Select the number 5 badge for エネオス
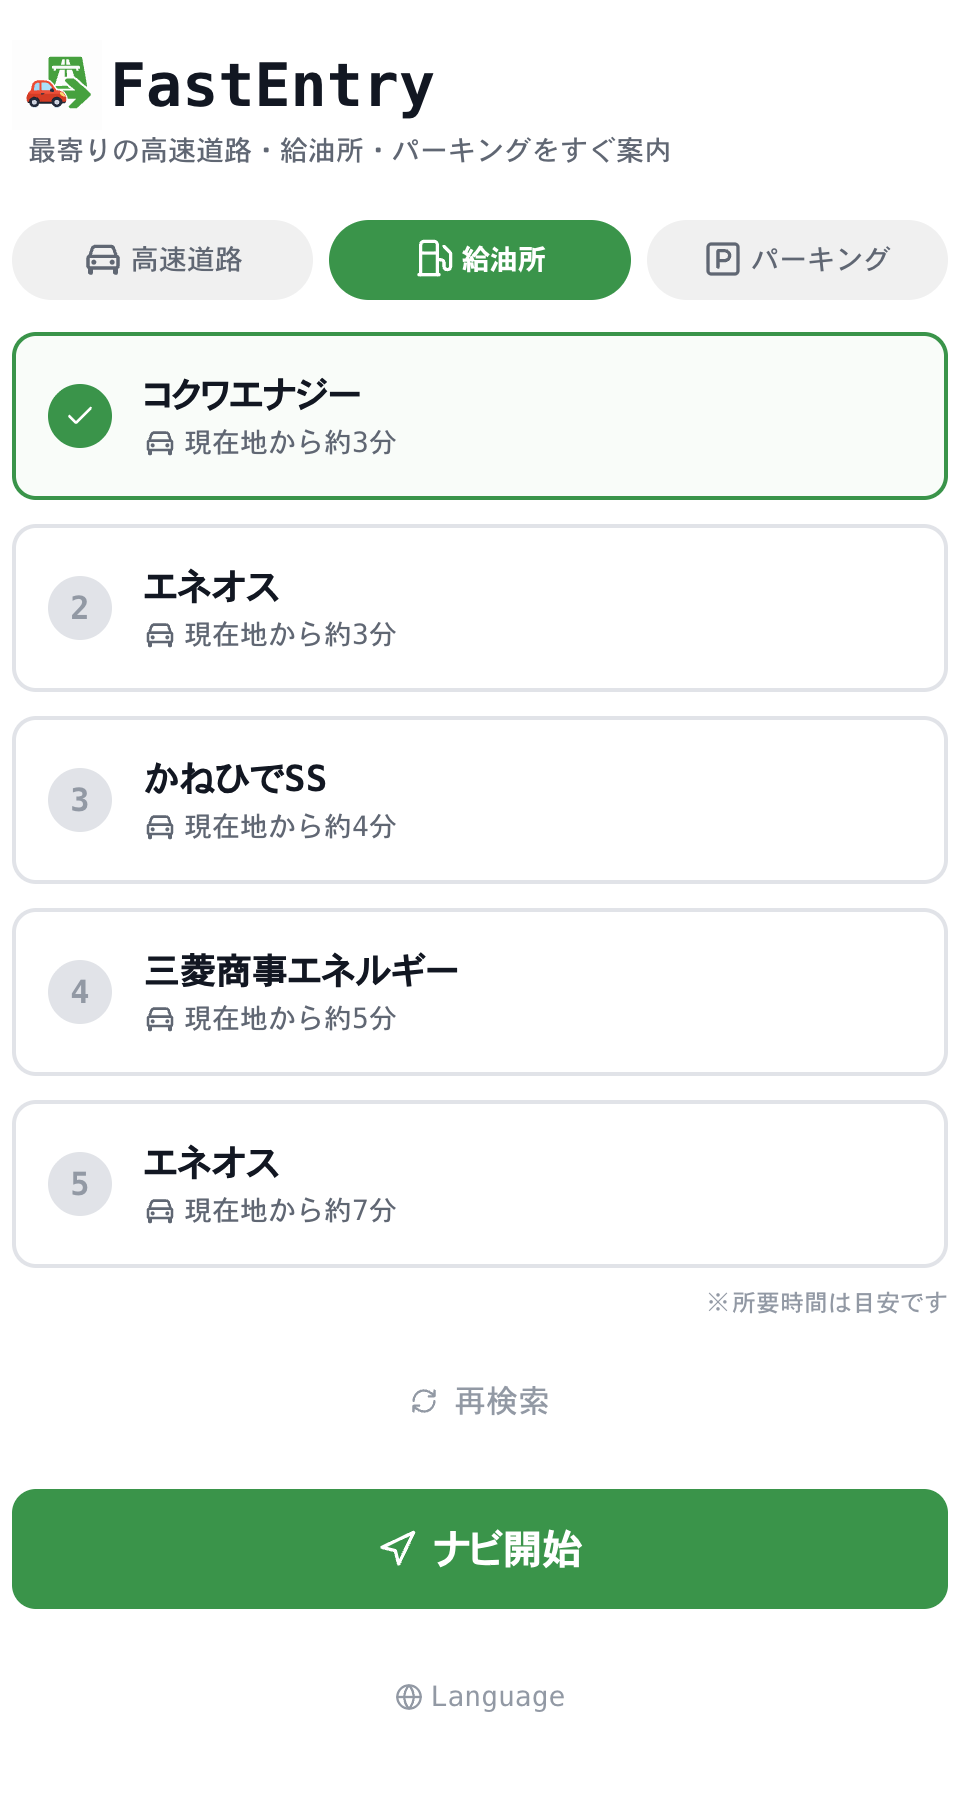The height and width of the screenshot is (1814, 960). tap(80, 1184)
